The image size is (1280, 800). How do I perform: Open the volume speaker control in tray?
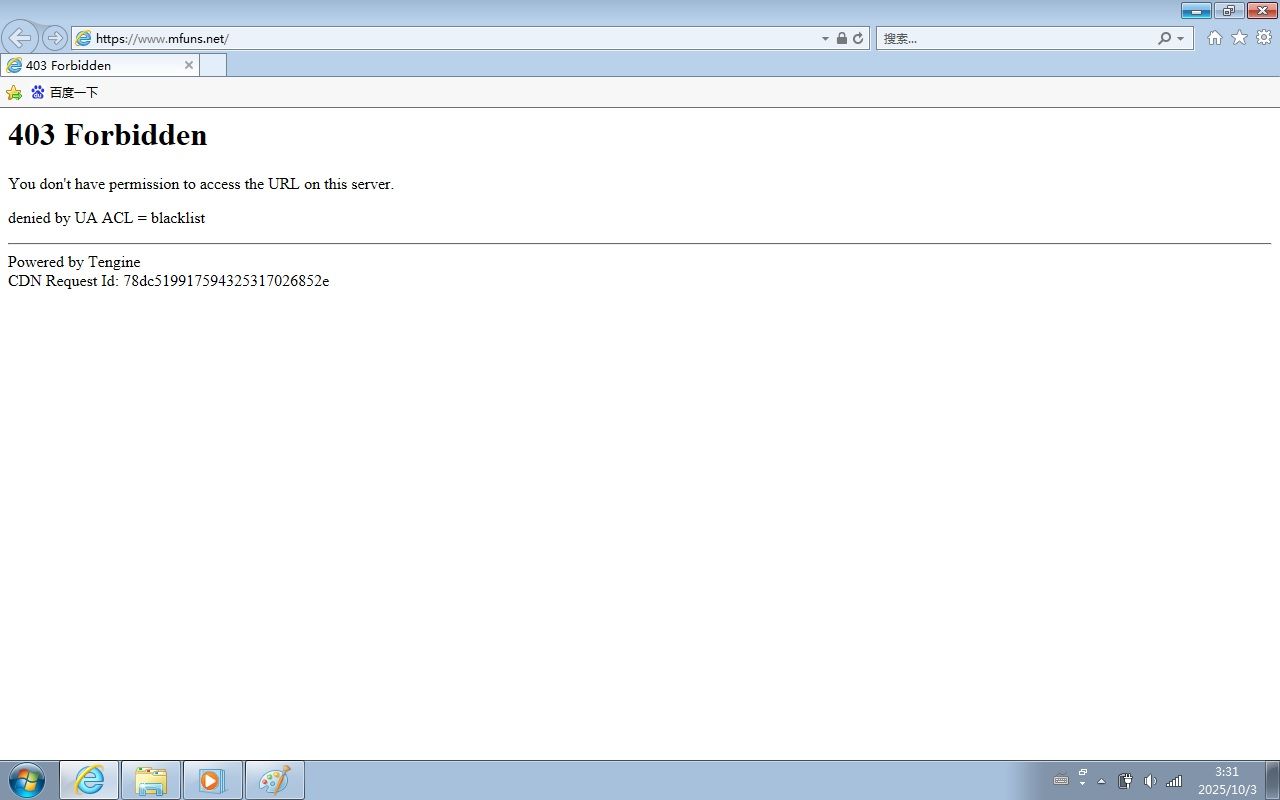tap(1150, 781)
